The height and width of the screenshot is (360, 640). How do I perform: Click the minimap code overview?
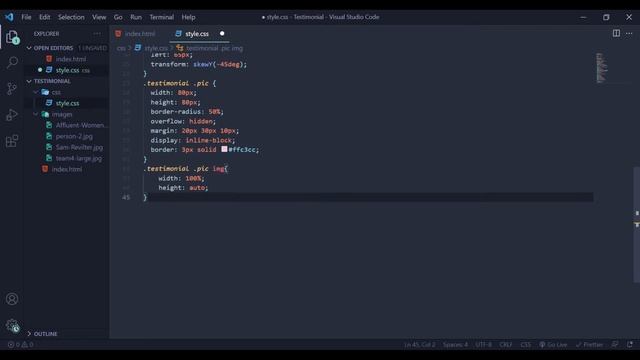(602, 67)
